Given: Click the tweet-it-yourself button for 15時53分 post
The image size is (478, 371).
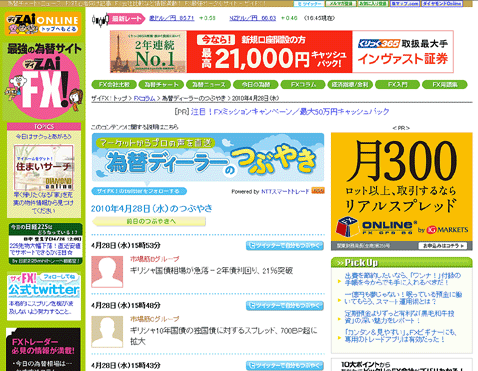Looking at the screenshot, I should (x=285, y=246).
